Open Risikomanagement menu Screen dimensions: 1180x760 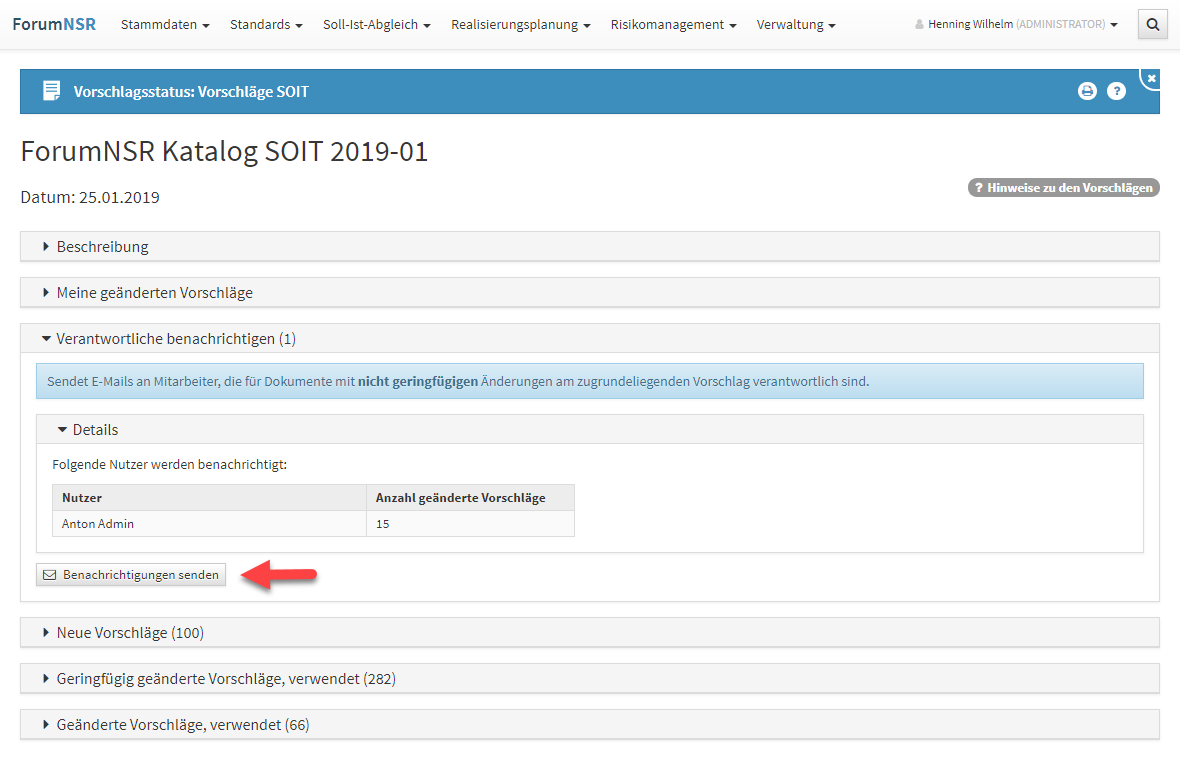673,25
